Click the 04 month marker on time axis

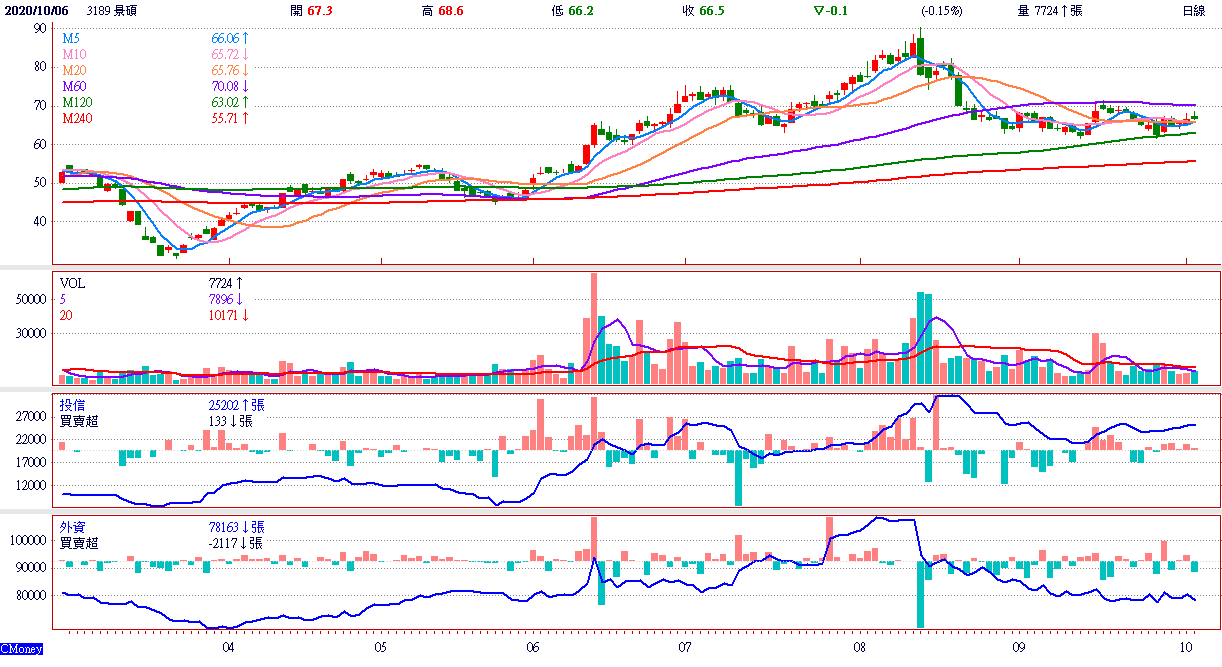pyautogui.click(x=228, y=647)
